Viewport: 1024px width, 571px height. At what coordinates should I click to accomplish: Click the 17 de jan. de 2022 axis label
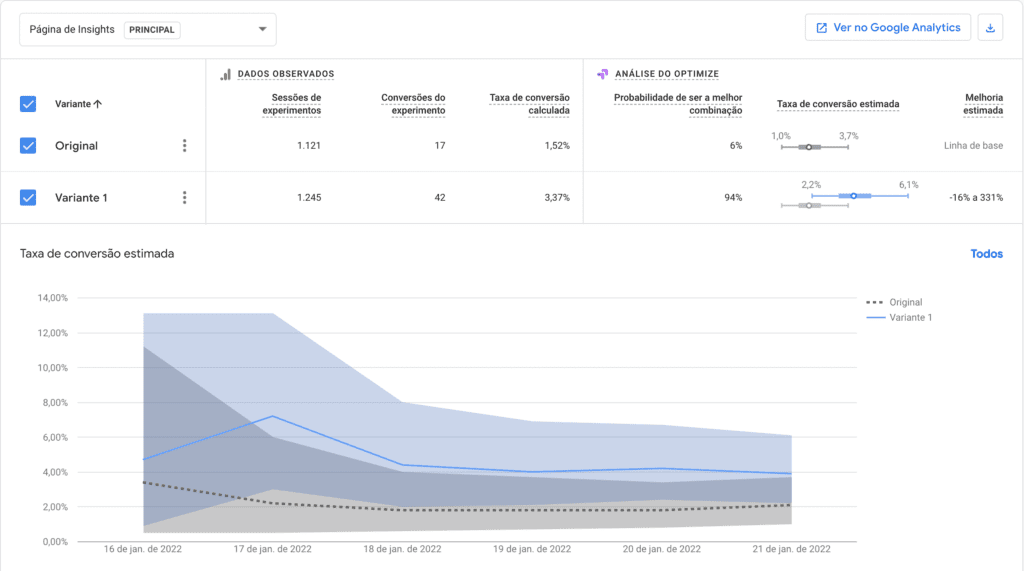pyautogui.click(x=272, y=549)
